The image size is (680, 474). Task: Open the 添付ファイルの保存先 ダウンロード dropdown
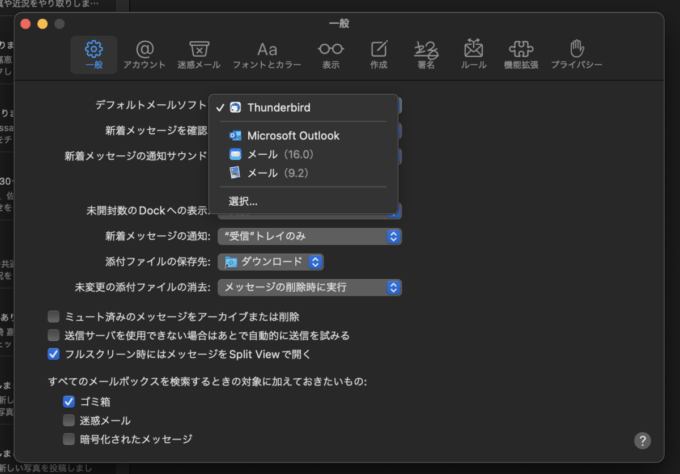click(x=271, y=262)
